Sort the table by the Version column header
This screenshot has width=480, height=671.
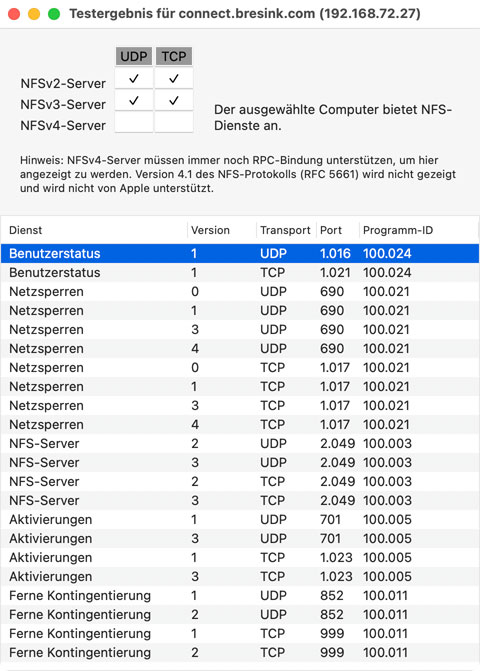coord(222,230)
